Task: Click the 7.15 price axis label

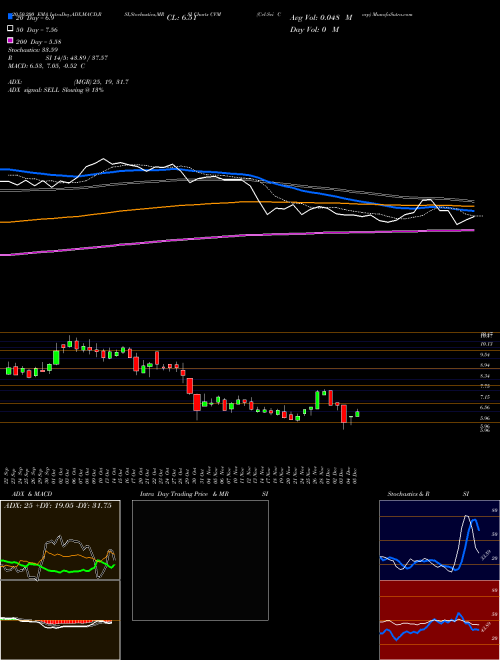Action: click(485, 397)
